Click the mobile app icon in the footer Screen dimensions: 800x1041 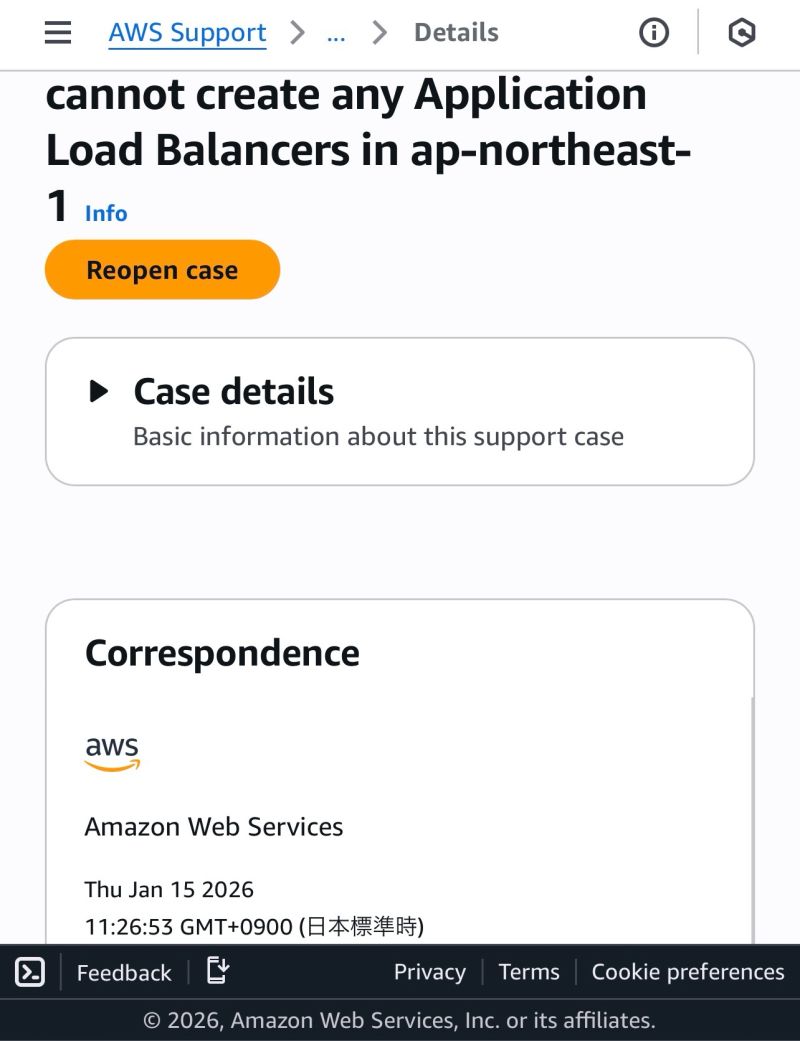(218, 971)
